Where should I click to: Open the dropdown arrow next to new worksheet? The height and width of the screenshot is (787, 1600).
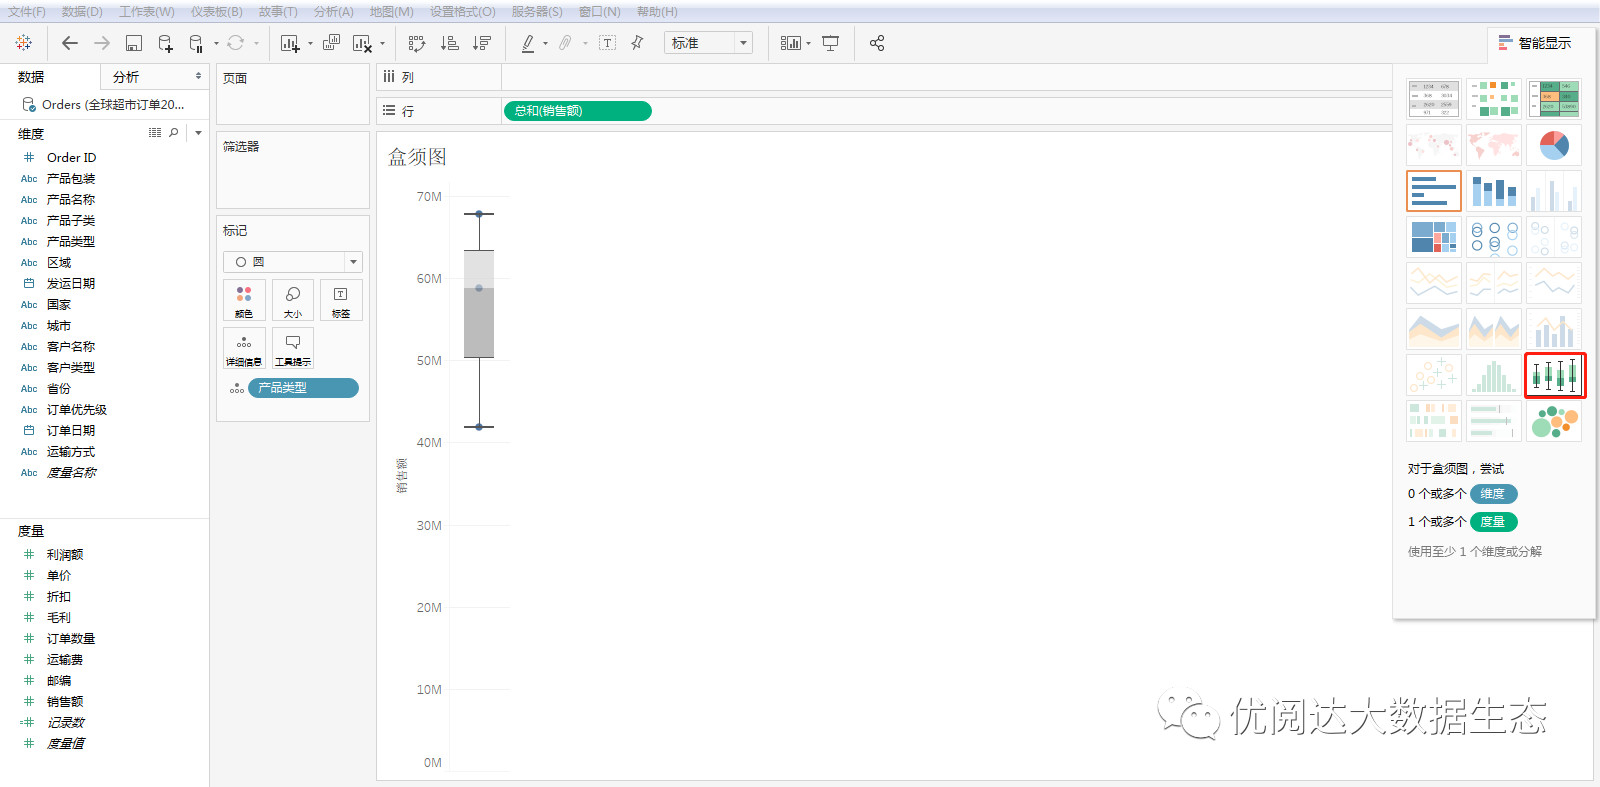[310, 43]
